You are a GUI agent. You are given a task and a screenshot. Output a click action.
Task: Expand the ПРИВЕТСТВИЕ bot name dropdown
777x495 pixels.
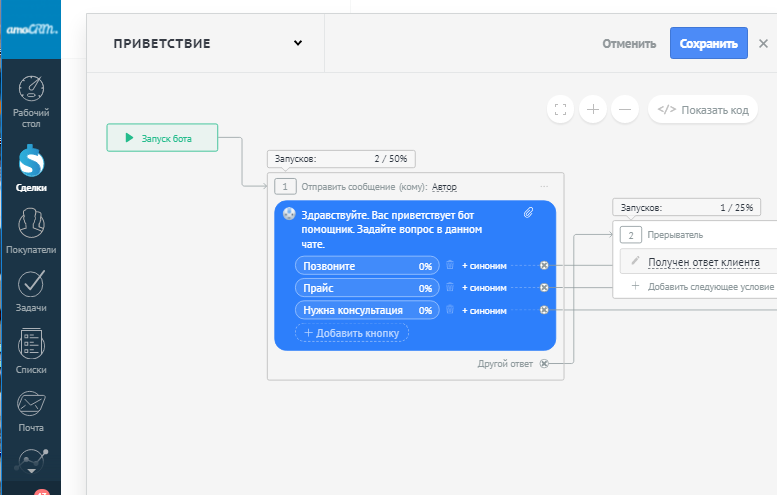pos(298,43)
